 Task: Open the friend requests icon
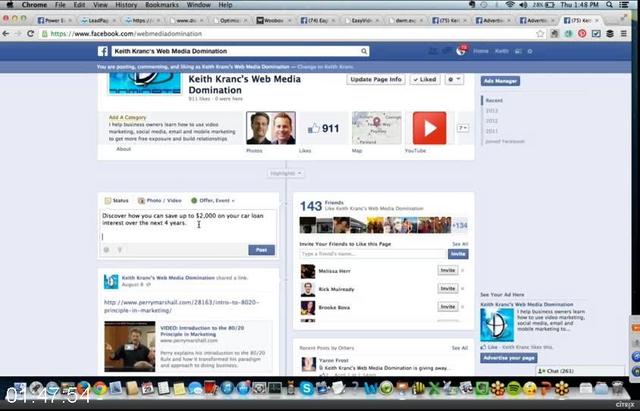tap(433, 51)
